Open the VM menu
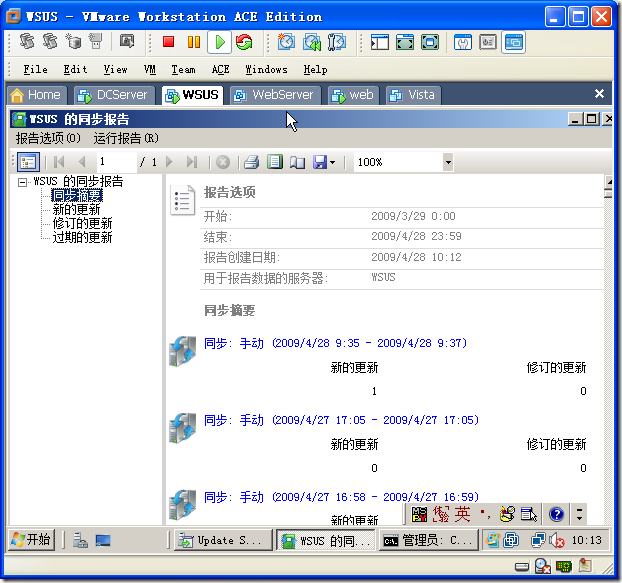Viewport: 622px width, 583px height. [150, 69]
